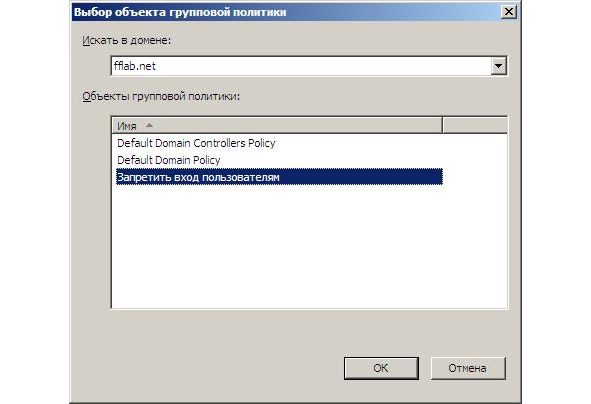591x404 pixels.
Task: Select Default Domain Controllers Policy
Action: tap(196, 143)
